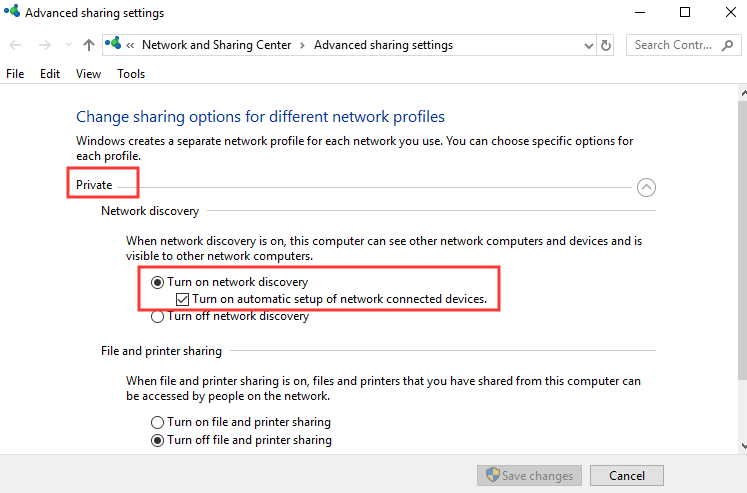The height and width of the screenshot is (493, 747).
Task: Click the Forward navigation arrow
Action: click(x=43, y=45)
